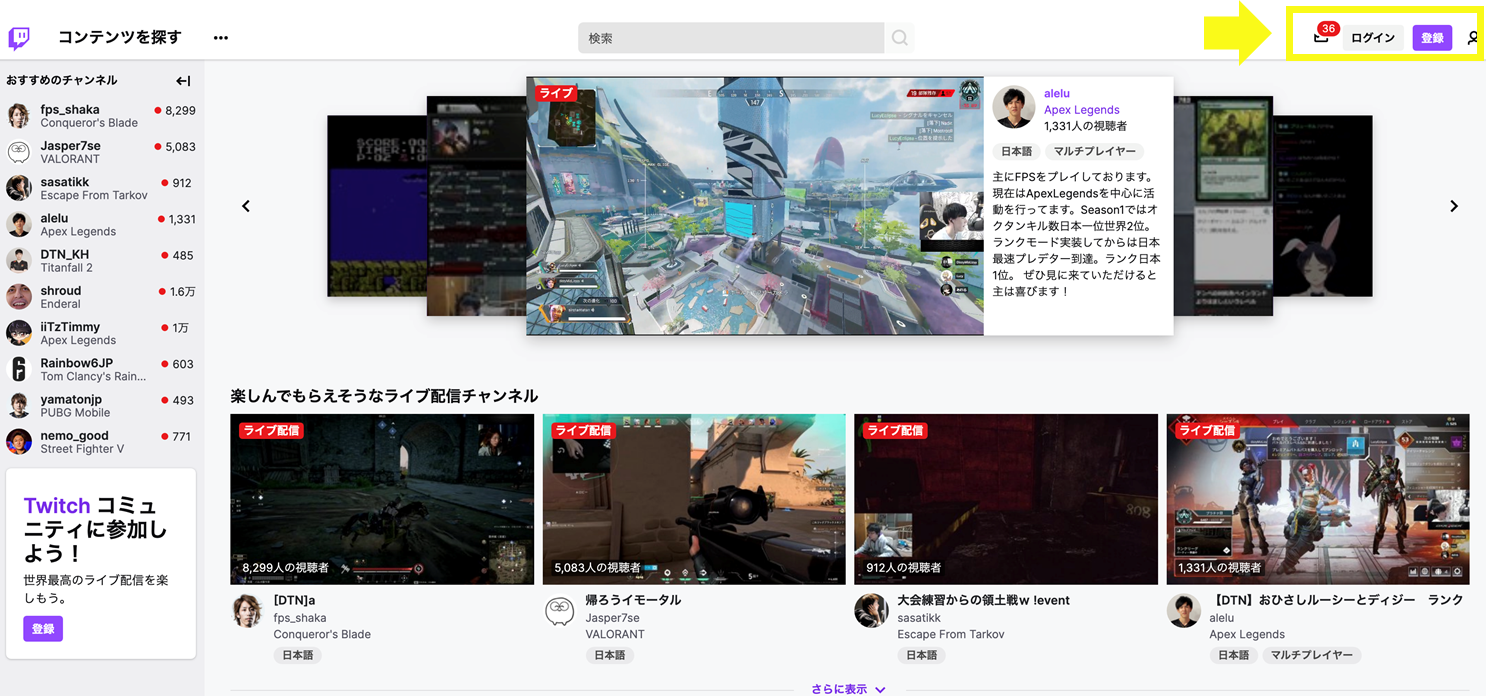Open the user profile icon menu
Screen dimensions: 1486x696
coord(1473,38)
